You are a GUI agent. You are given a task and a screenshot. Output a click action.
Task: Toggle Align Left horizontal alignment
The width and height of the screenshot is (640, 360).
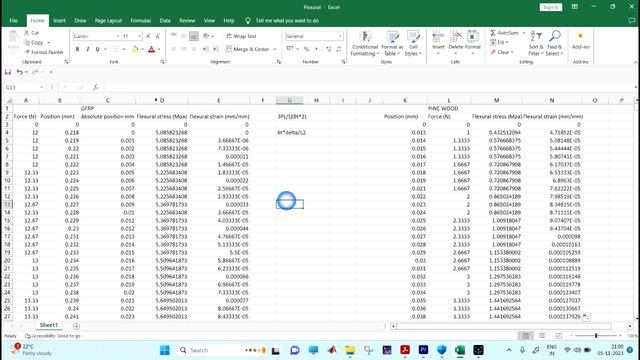(173, 49)
